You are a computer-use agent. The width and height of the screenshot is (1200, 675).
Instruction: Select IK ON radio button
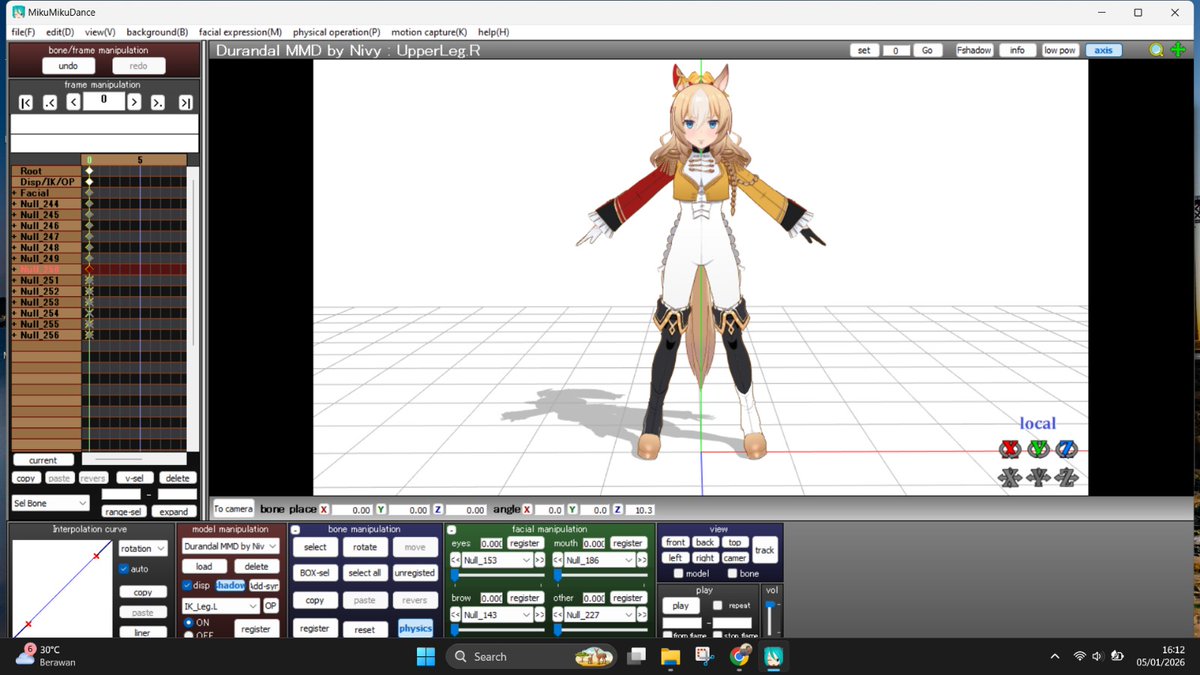189,622
